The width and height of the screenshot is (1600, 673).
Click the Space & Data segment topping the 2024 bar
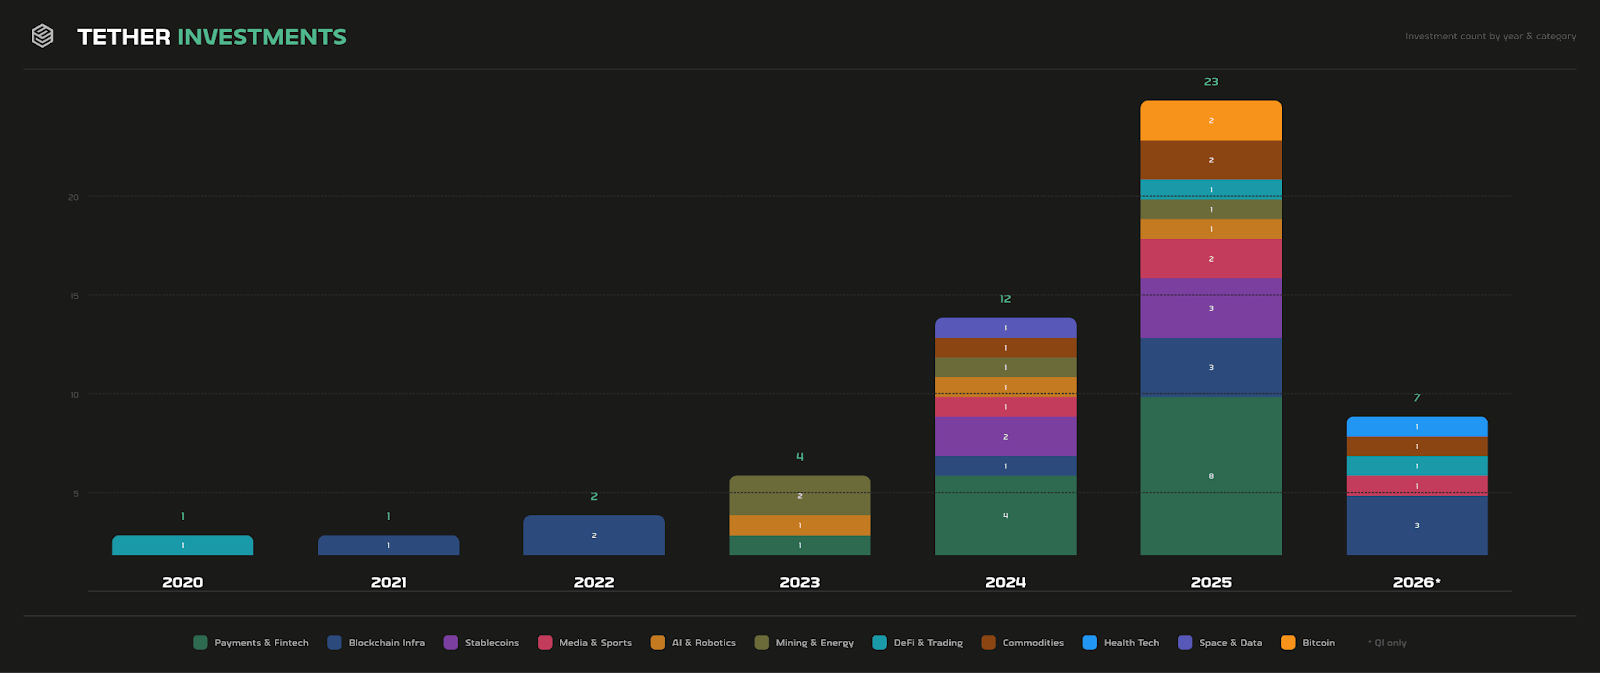pos(1006,327)
